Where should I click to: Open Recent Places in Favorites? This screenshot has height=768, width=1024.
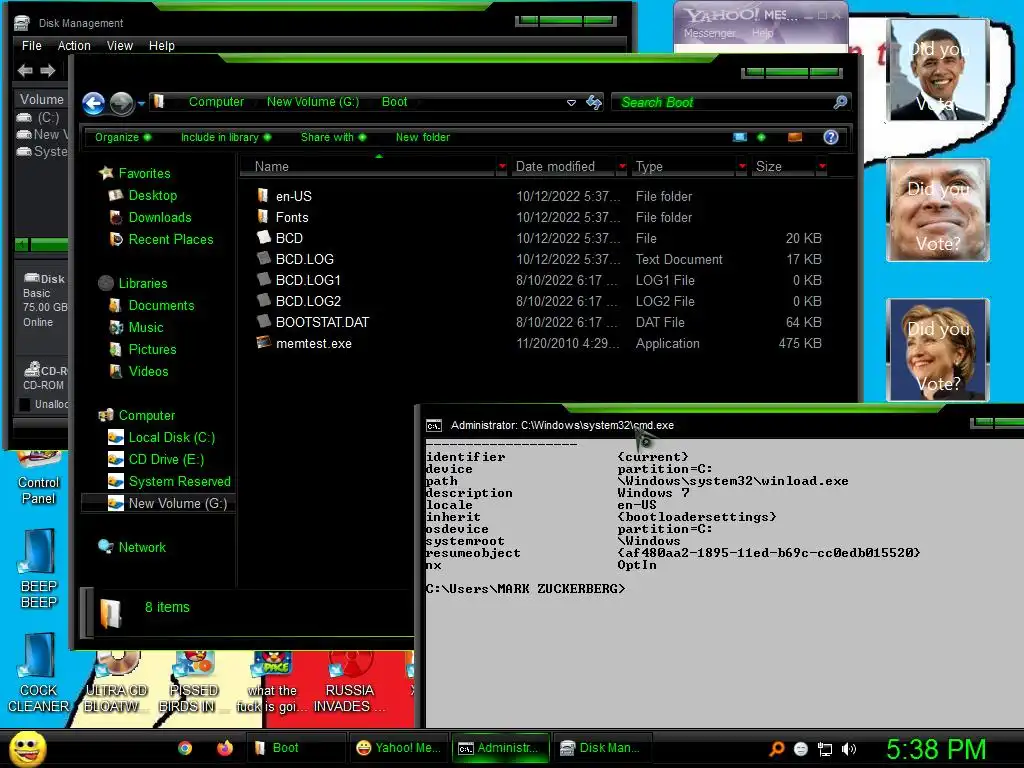(x=170, y=239)
